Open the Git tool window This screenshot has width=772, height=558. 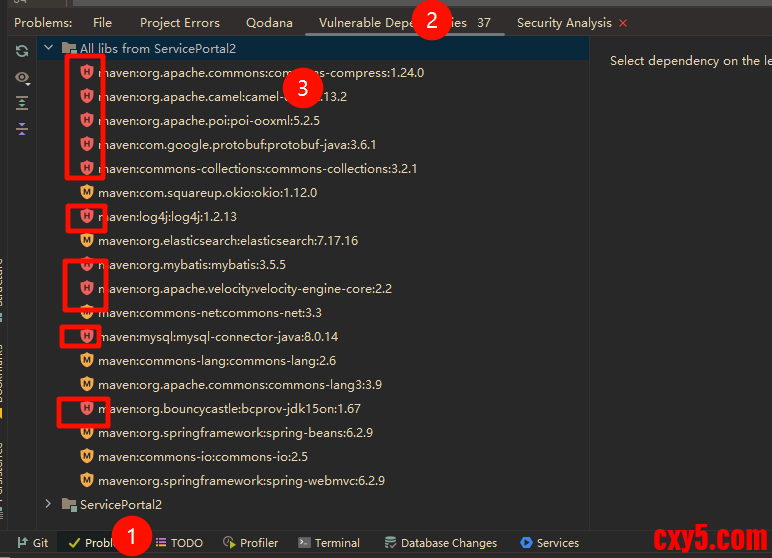pos(31,543)
